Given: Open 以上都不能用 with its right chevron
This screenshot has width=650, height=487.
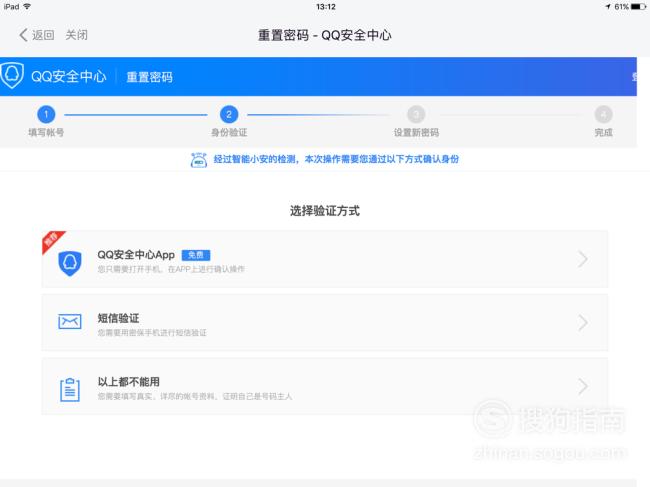Looking at the screenshot, I should (x=583, y=386).
